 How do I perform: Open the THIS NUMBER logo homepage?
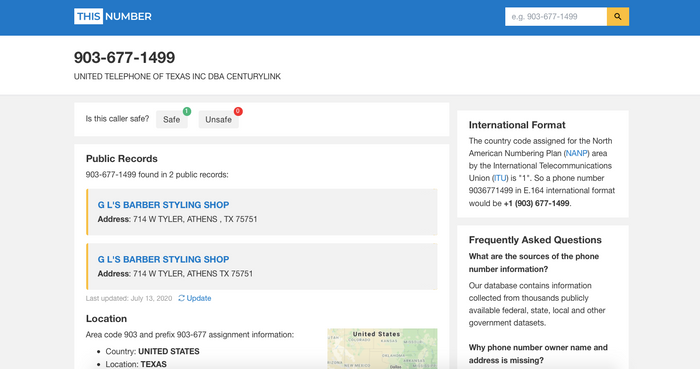tap(112, 17)
